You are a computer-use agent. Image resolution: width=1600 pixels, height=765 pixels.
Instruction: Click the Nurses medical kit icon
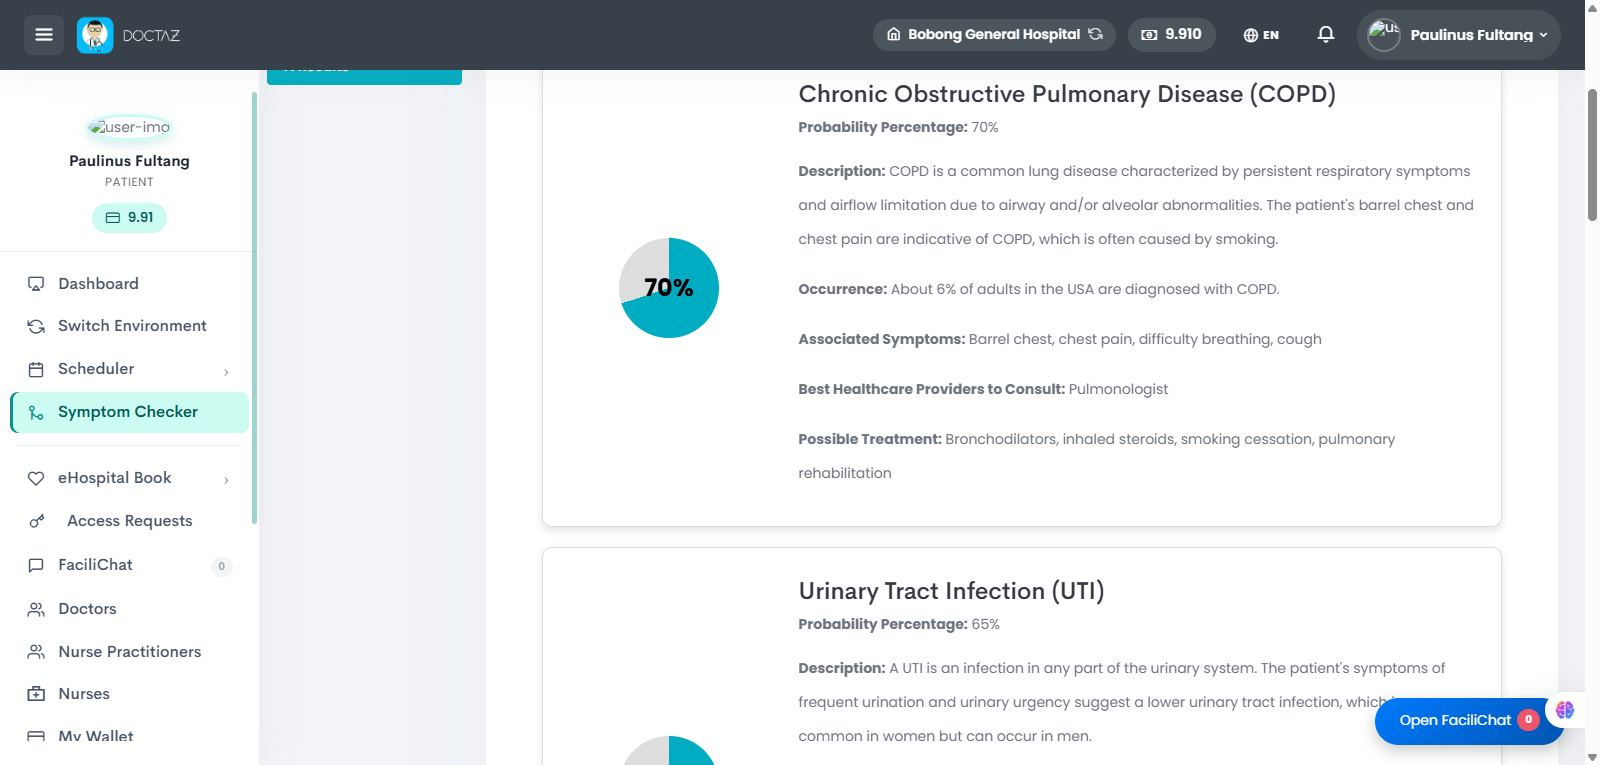[36, 694]
